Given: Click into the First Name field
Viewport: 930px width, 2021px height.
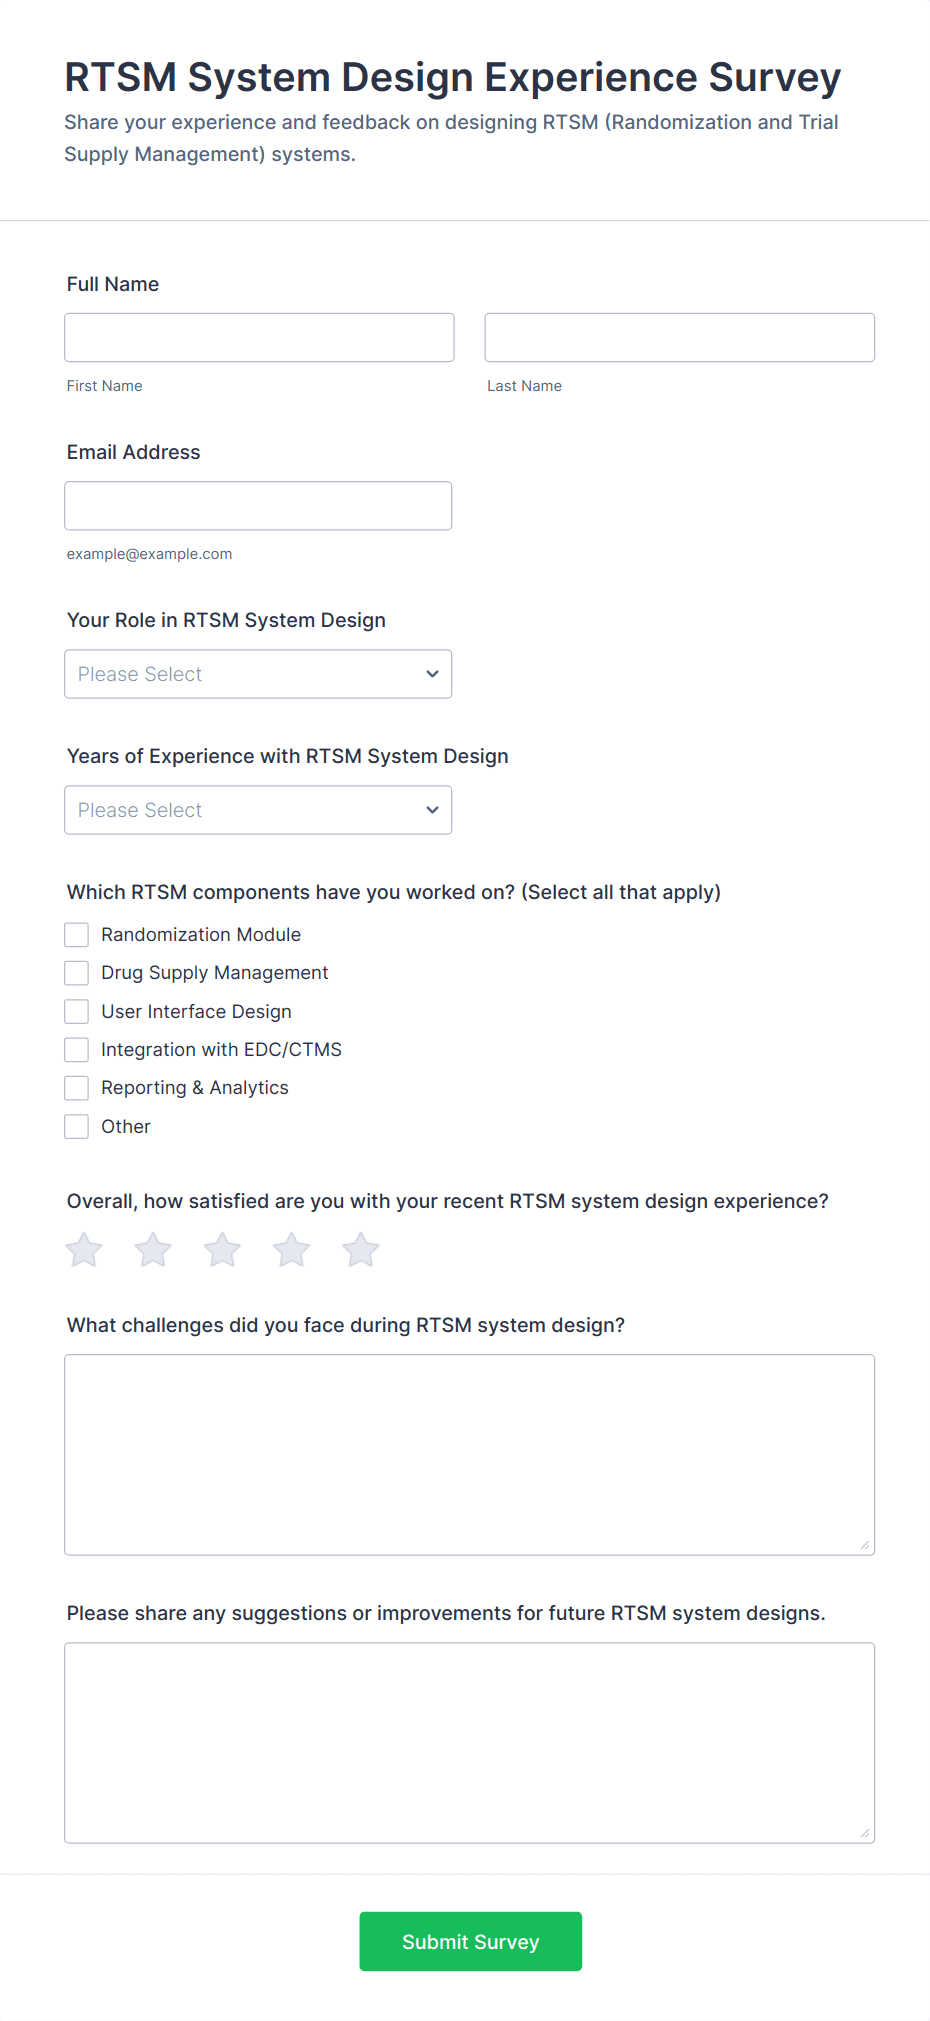Looking at the screenshot, I should click(x=258, y=337).
